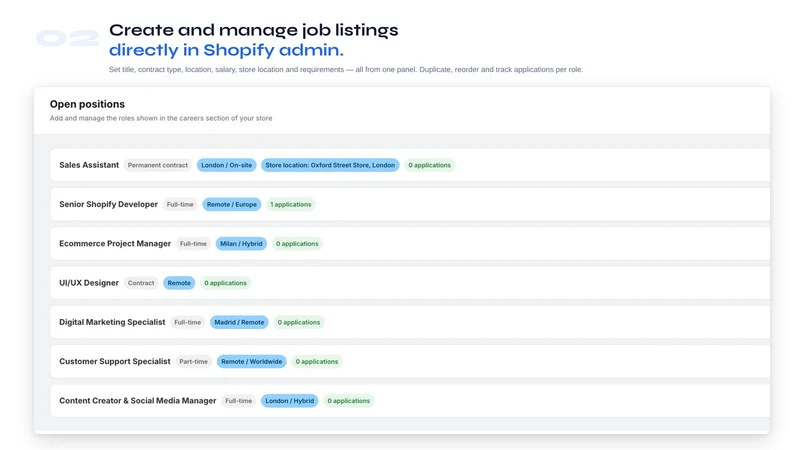Viewport: 800px width, 450px height.
Task: Click Full-time tag on Senior Shopify Developer
Action: (180, 205)
